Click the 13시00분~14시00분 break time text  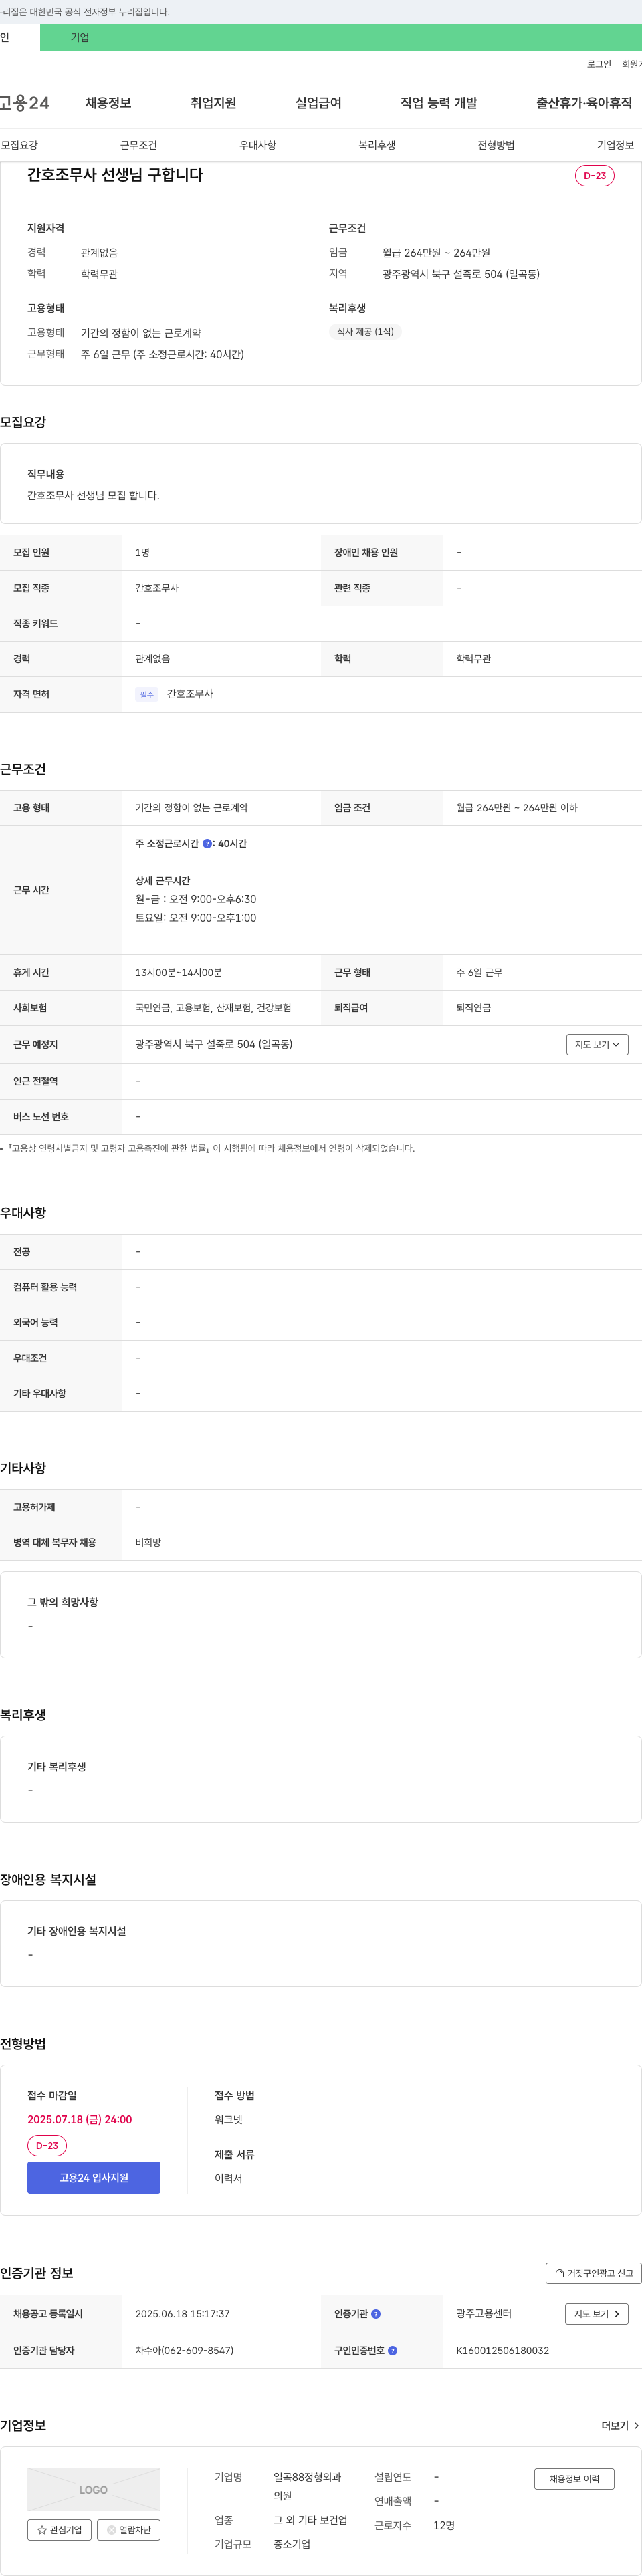(179, 973)
